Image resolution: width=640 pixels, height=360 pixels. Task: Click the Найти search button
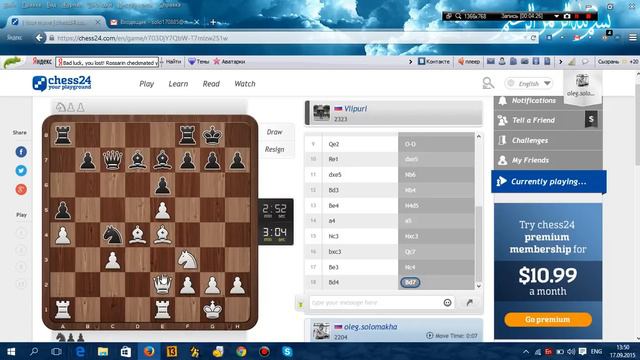click(x=173, y=62)
